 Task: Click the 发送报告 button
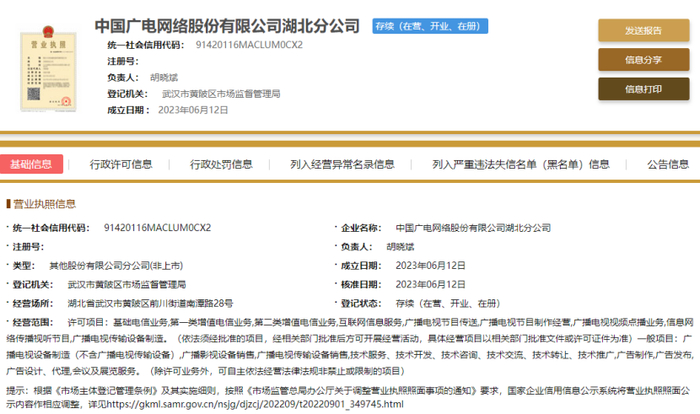644,30
